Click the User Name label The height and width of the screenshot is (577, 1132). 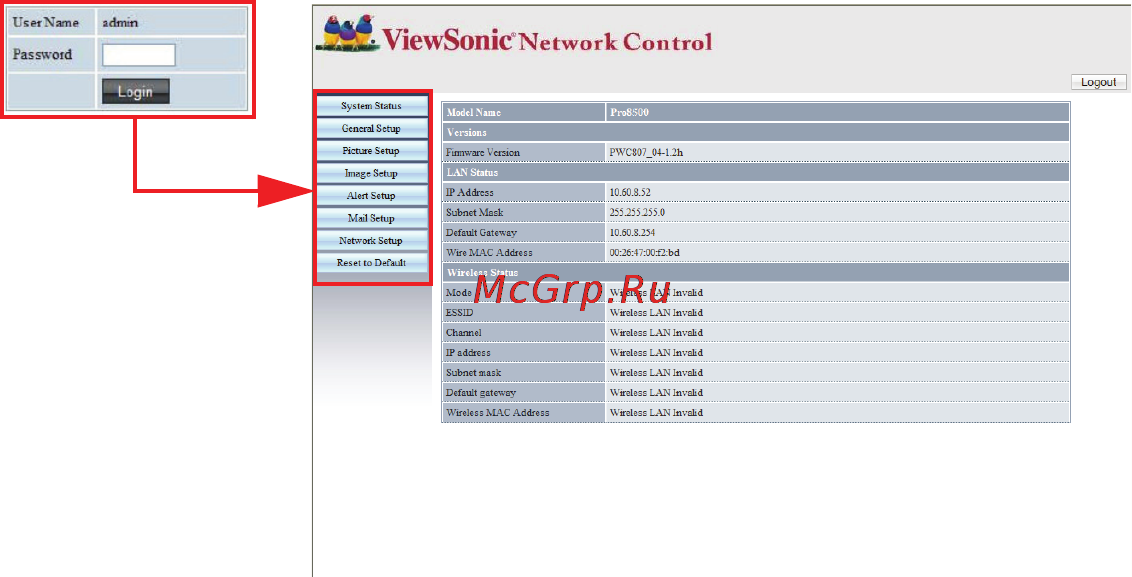(x=45, y=22)
